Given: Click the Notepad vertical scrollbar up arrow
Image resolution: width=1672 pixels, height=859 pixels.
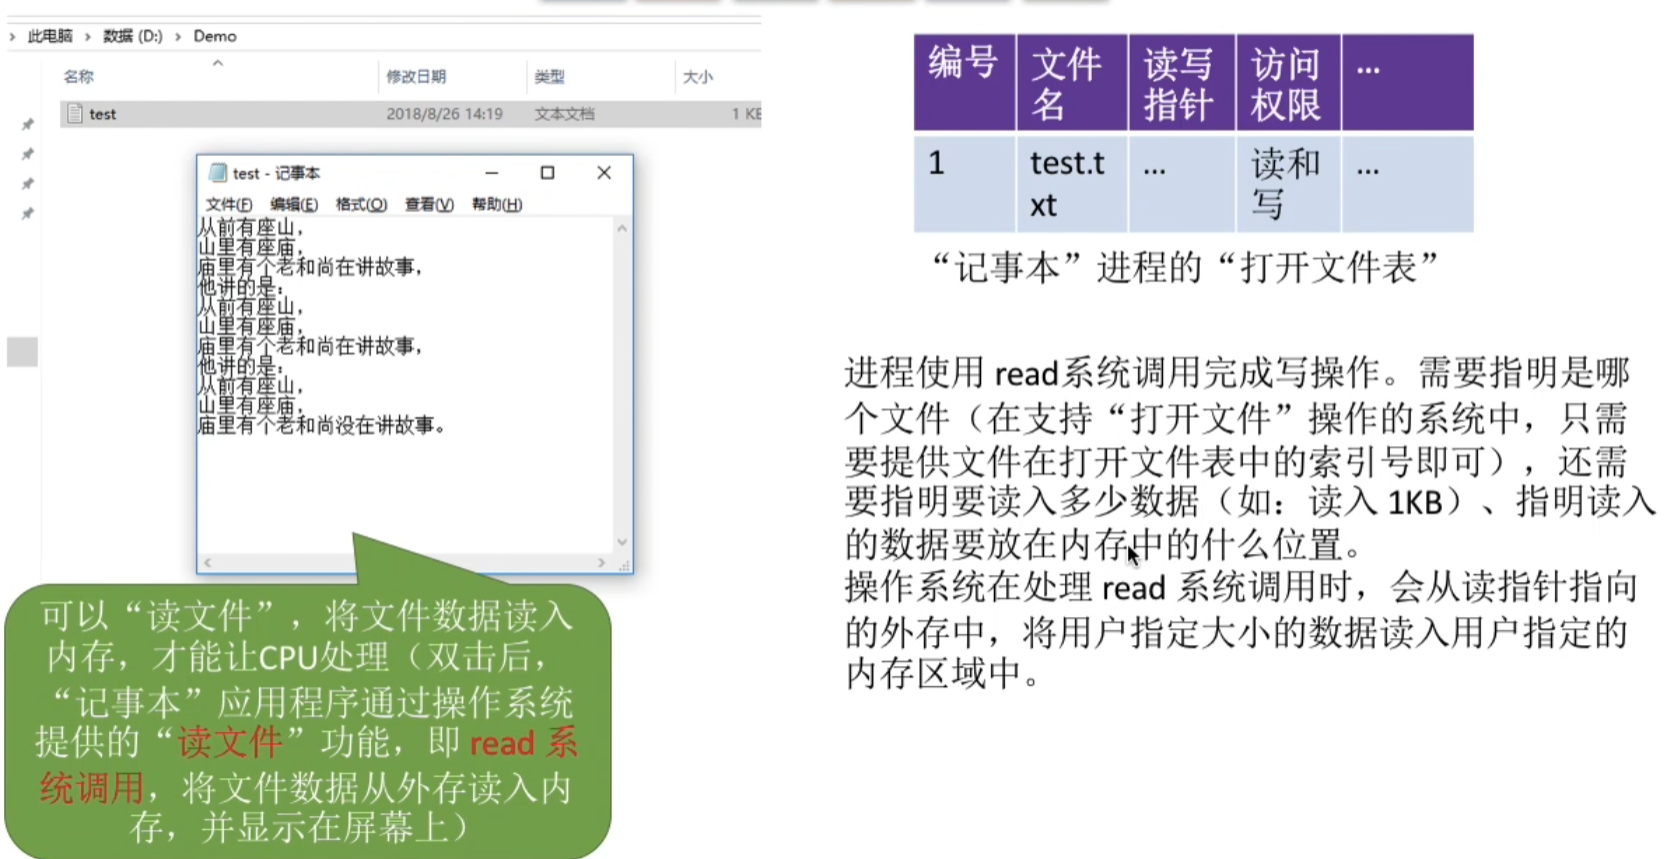Looking at the screenshot, I should click(x=622, y=229).
